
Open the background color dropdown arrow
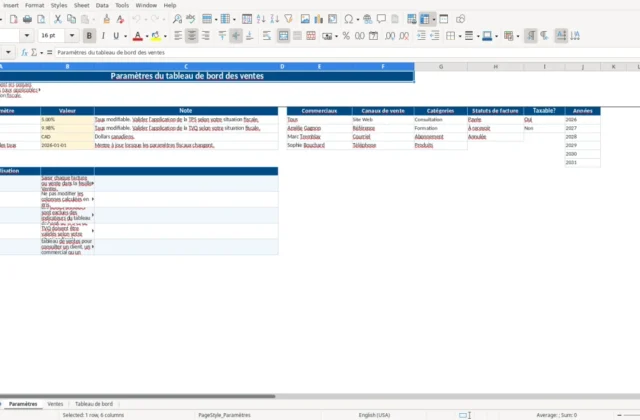click(165, 36)
